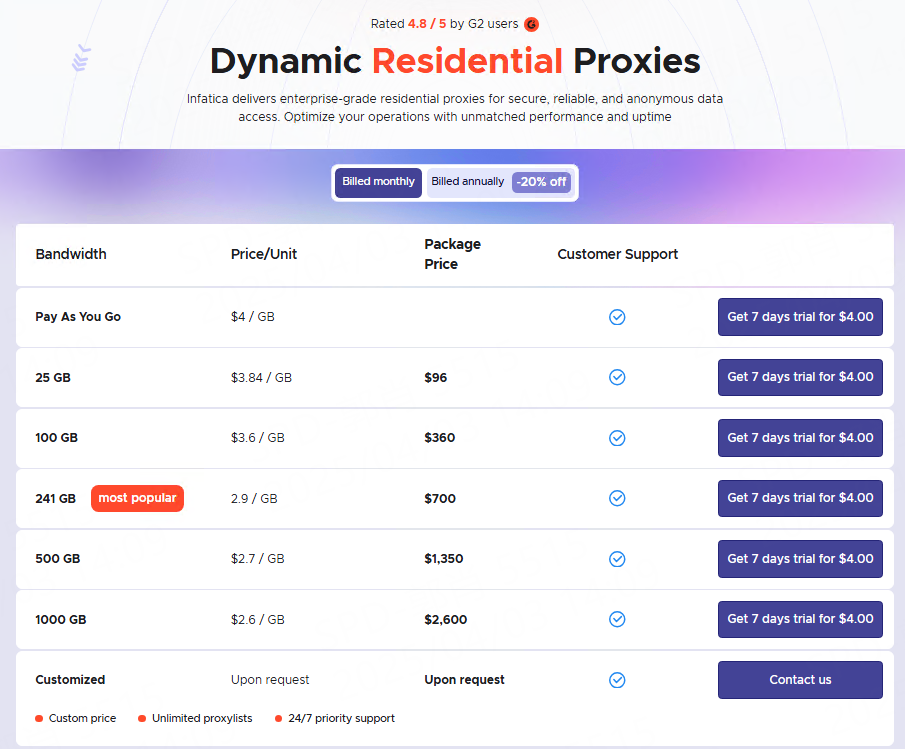Viewport: 905px width, 749px height.
Task: Click the most popular badge
Action: pyautogui.click(x=137, y=498)
